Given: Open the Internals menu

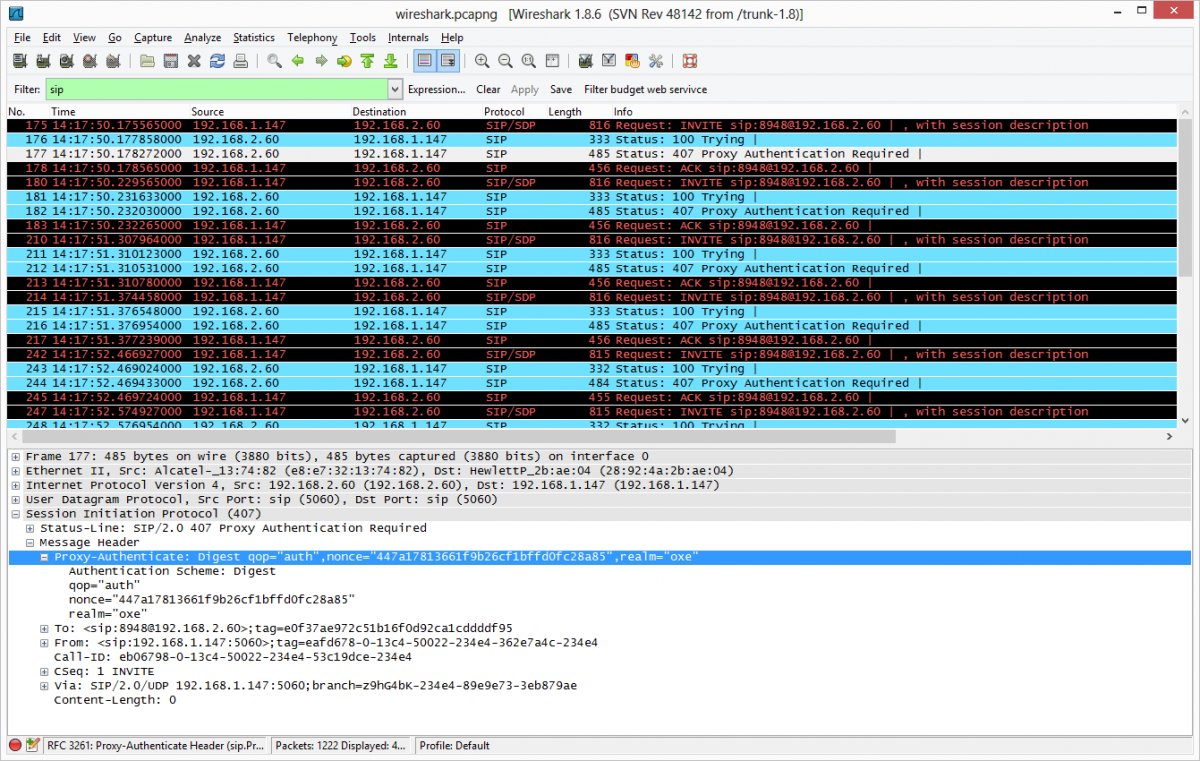Looking at the screenshot, I should click(408, 38).
